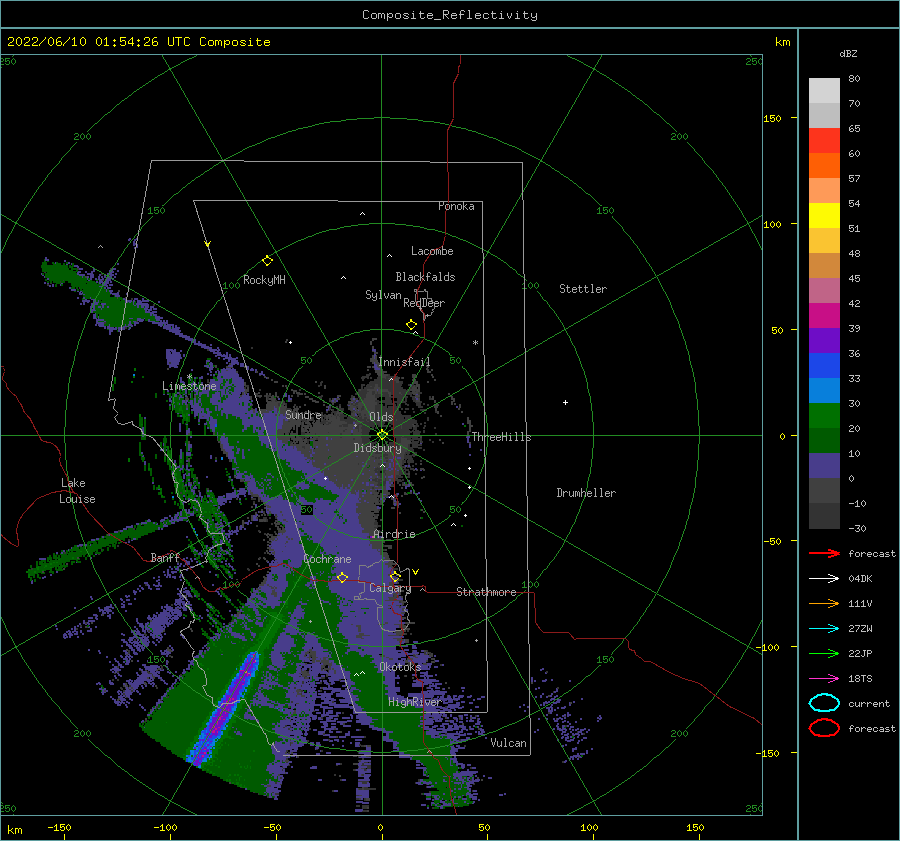Pick the green 22JP arrow legend icon
This screenshot has height=841, width=900.
click(x=824, y=653)
